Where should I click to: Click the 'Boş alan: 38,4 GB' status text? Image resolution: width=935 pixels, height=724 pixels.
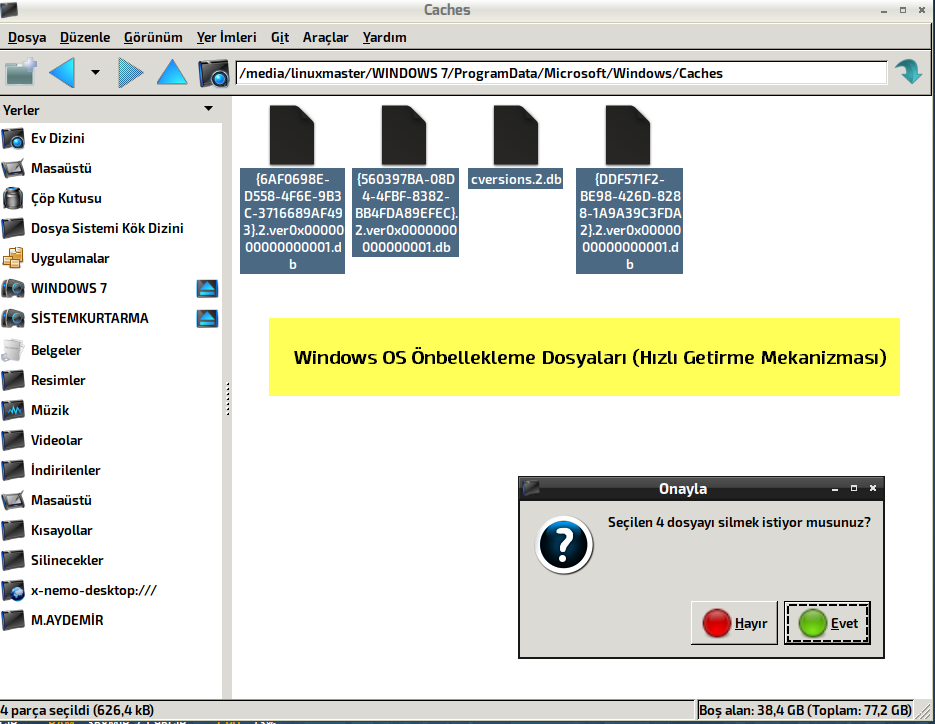(x=805, y=710)
